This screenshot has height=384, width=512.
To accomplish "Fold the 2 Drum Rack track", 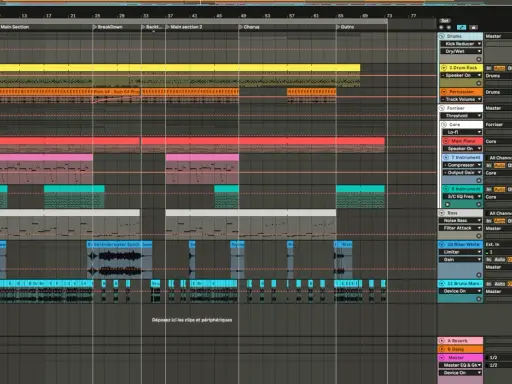I will point(444,68).
